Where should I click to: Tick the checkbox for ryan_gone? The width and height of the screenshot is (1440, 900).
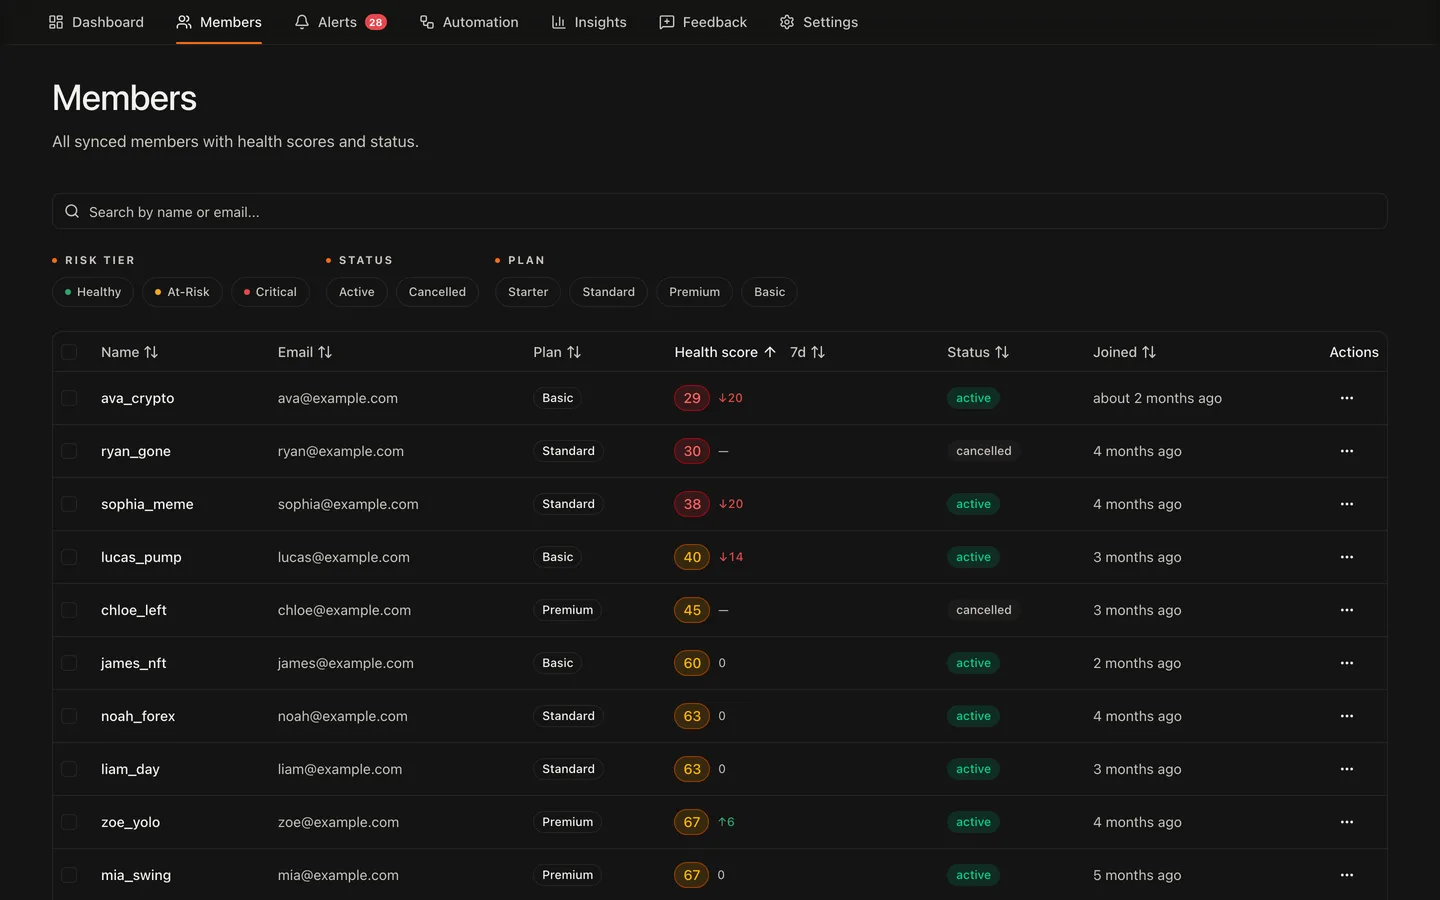69,451
